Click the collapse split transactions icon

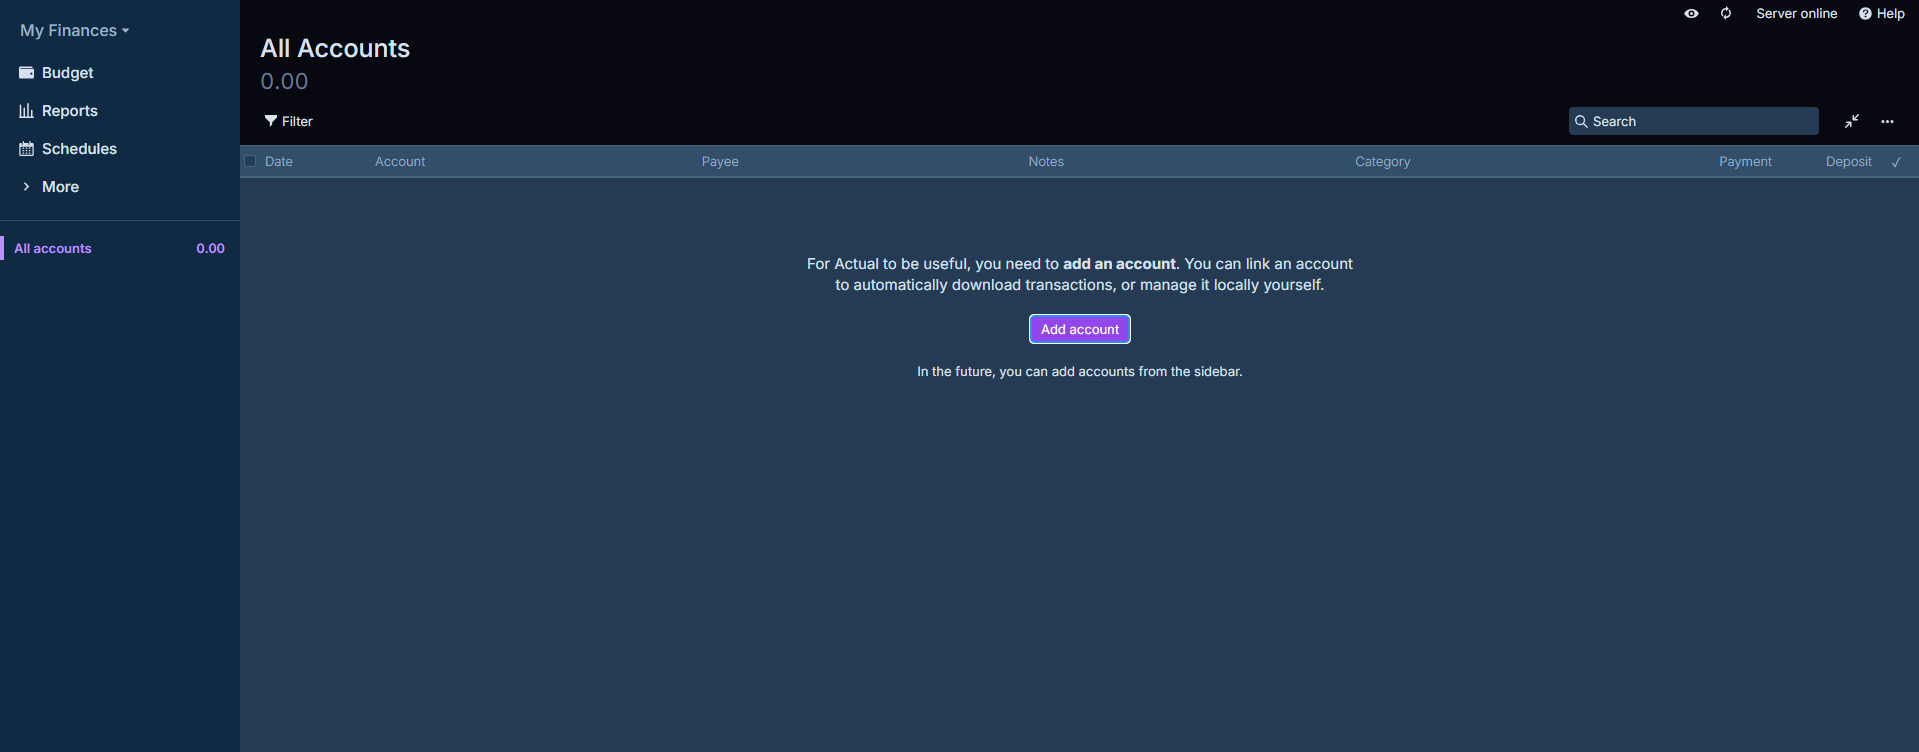[1852, 121]
